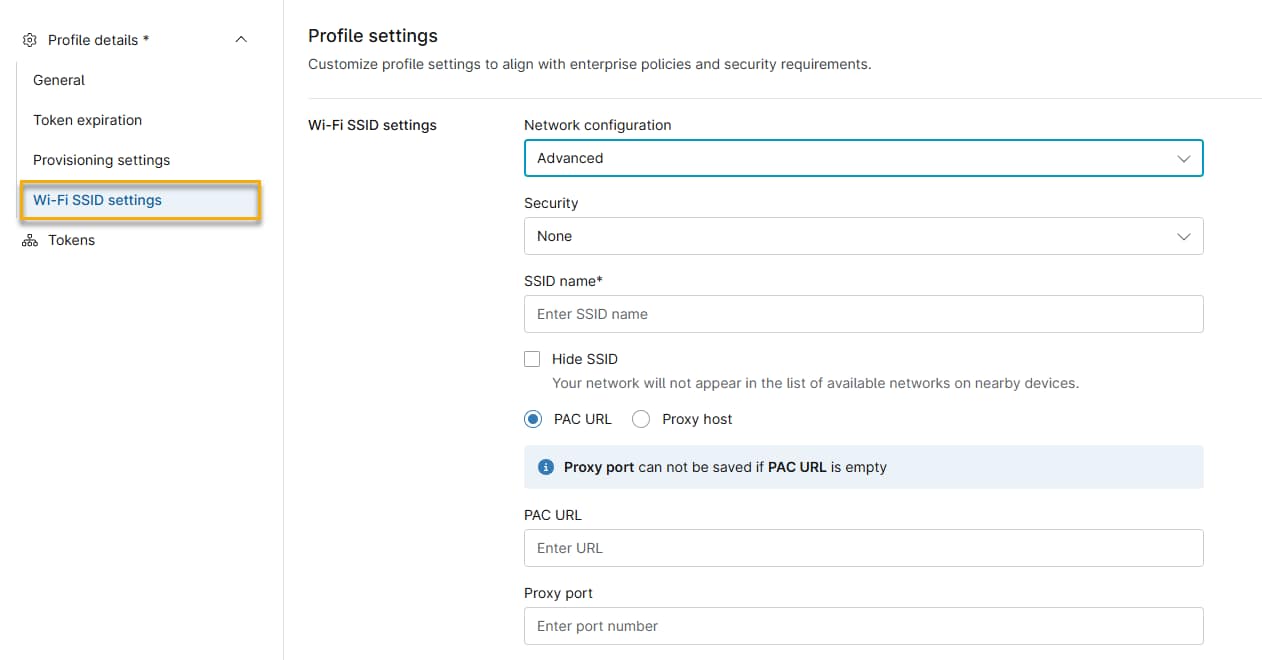1262x660 pixels.
Task: Select the Proxy host radio button
Action: pyautogui.click(x=641, y=419)
